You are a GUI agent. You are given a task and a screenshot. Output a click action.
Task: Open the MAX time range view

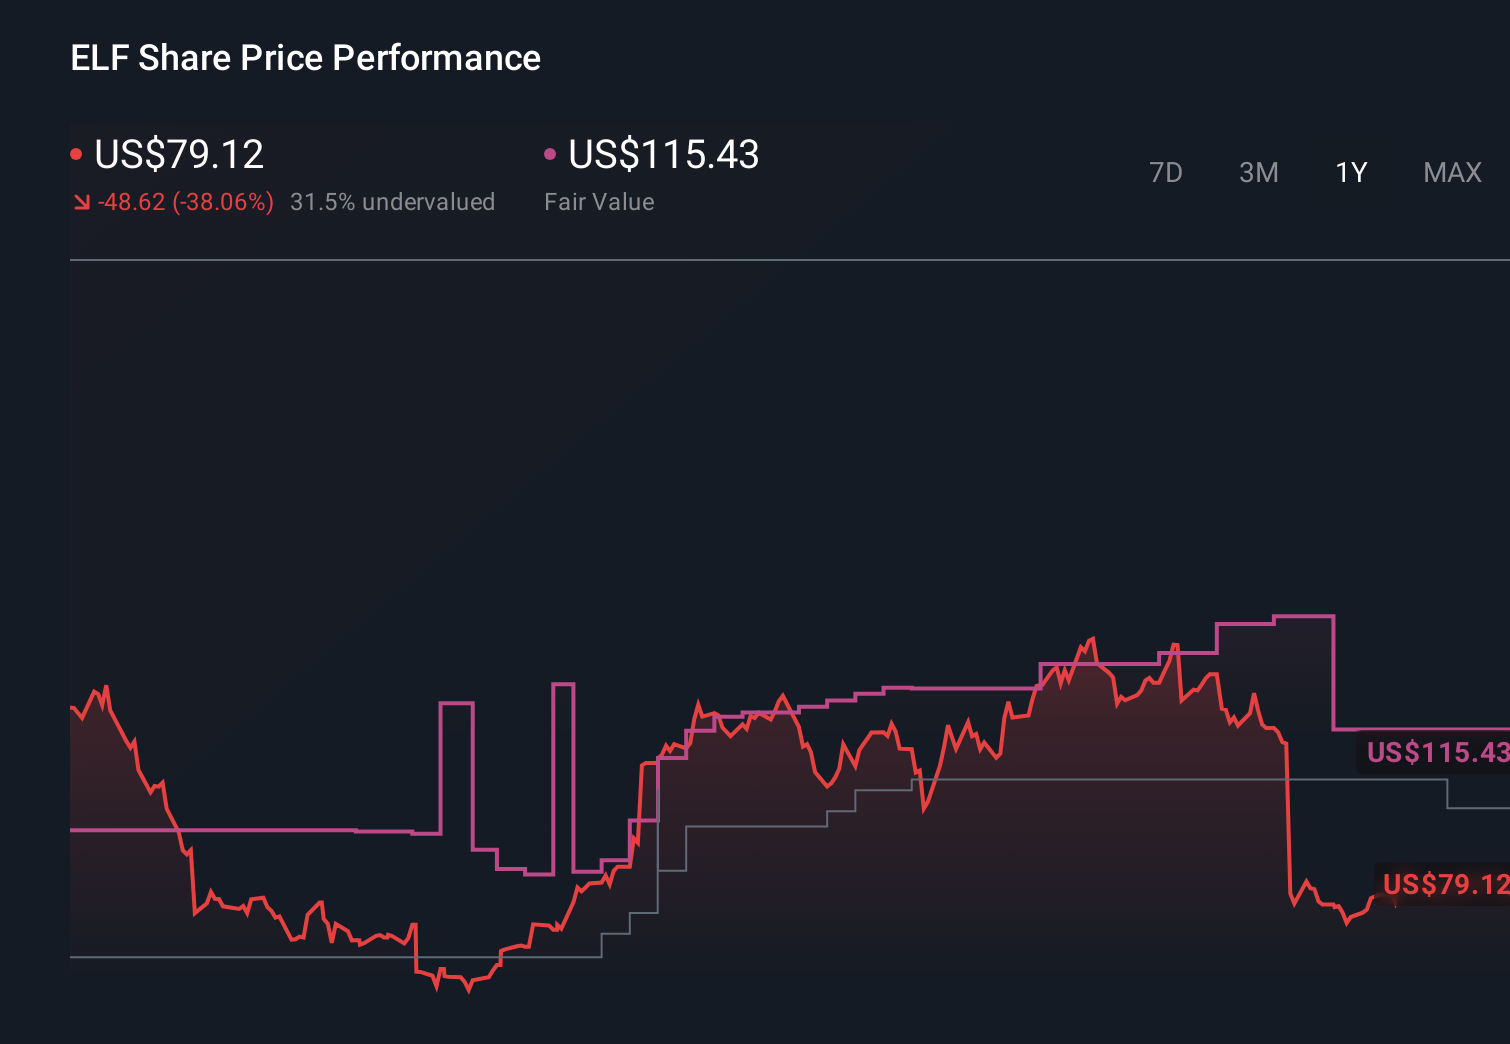tap(1451, 172)
